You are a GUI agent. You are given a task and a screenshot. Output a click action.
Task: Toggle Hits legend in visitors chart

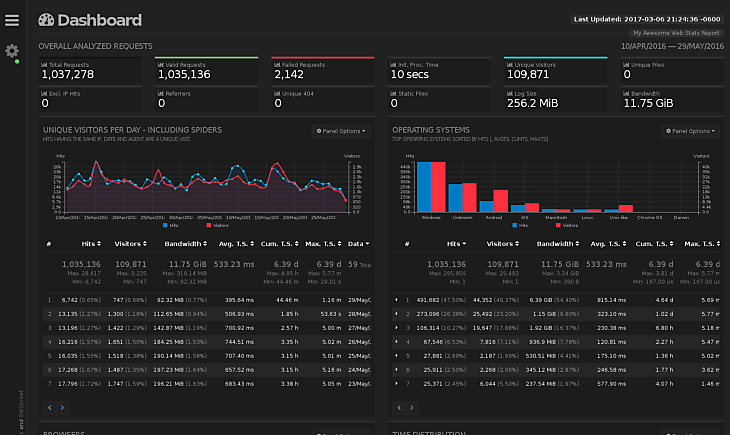coord(170,225)
